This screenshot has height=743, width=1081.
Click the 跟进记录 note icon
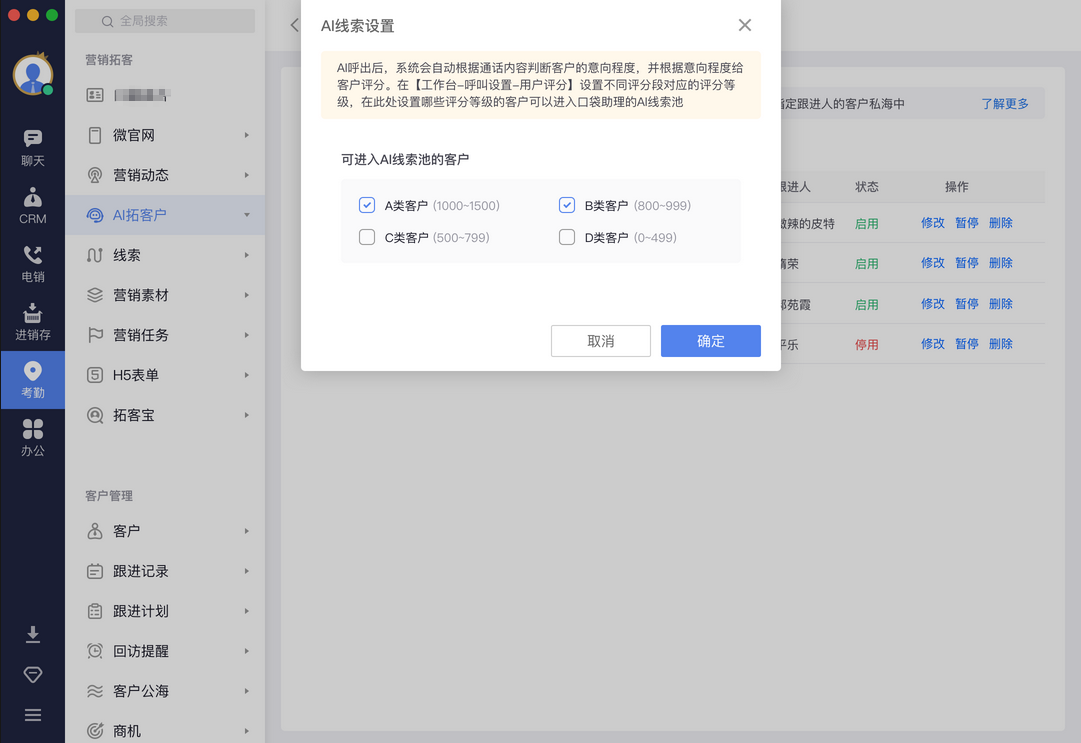[x=95, y=571]
